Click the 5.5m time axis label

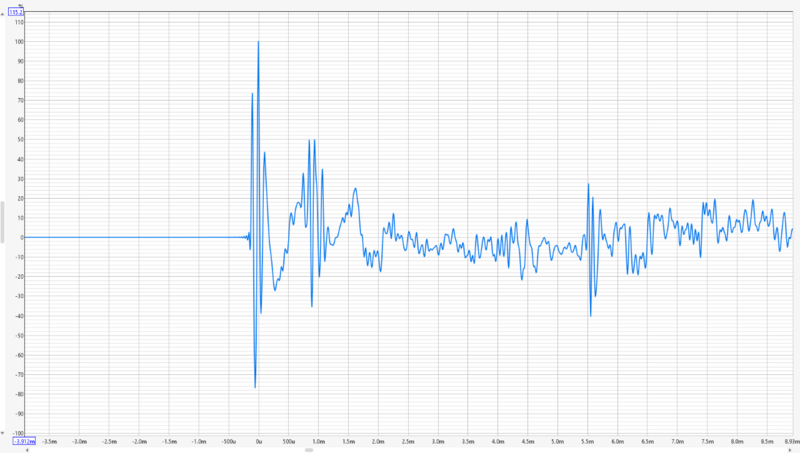588,441
